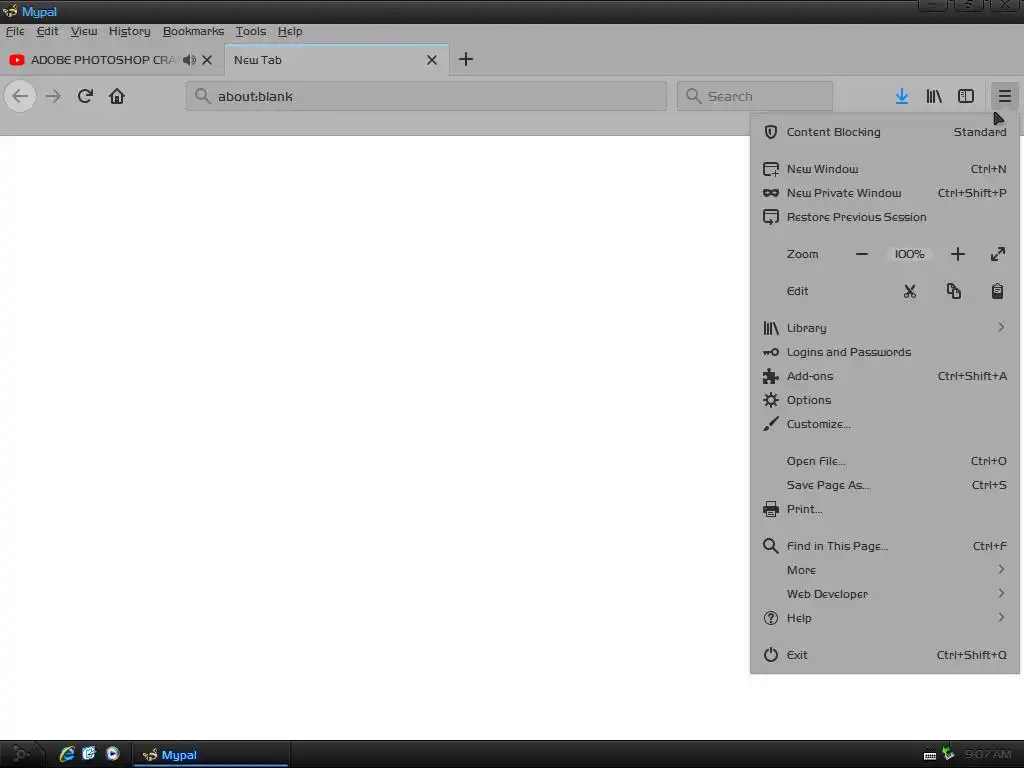Zoom in with the plus button
The image size is (1024, 768).
pyautogui.click(x=957, y=254)
